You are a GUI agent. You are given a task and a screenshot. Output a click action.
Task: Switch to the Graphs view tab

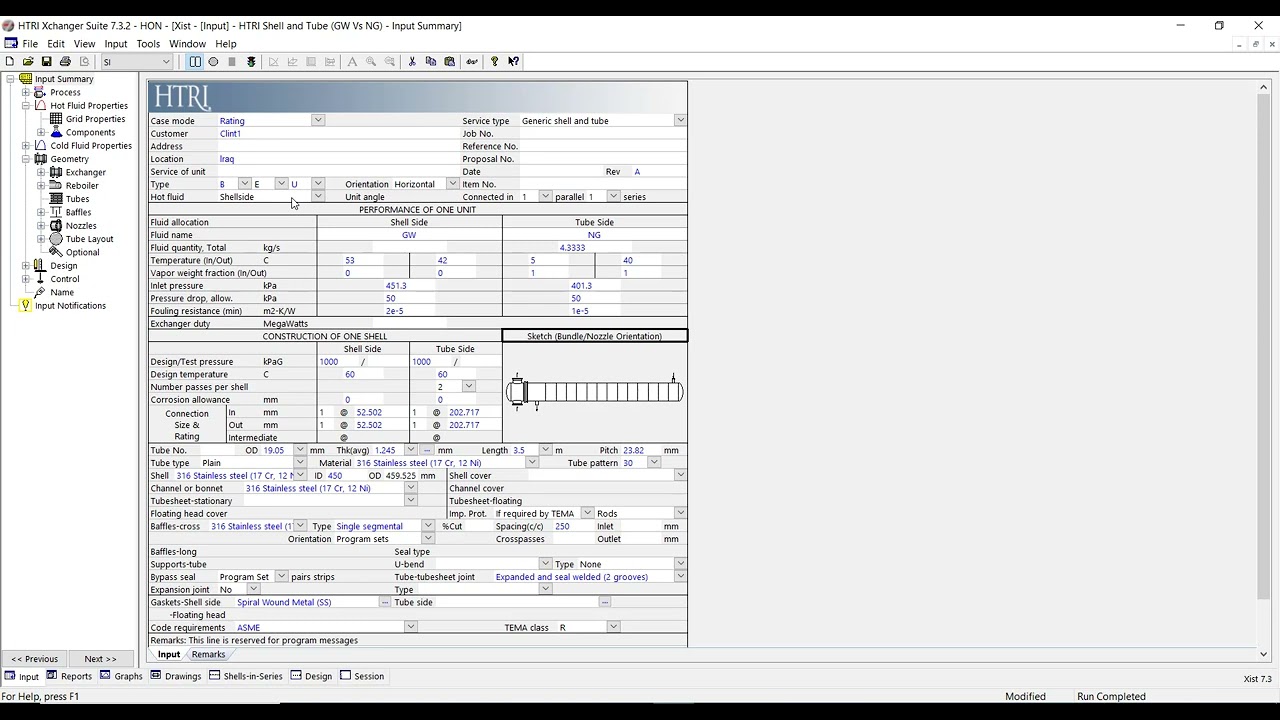(x=121, y=677)
